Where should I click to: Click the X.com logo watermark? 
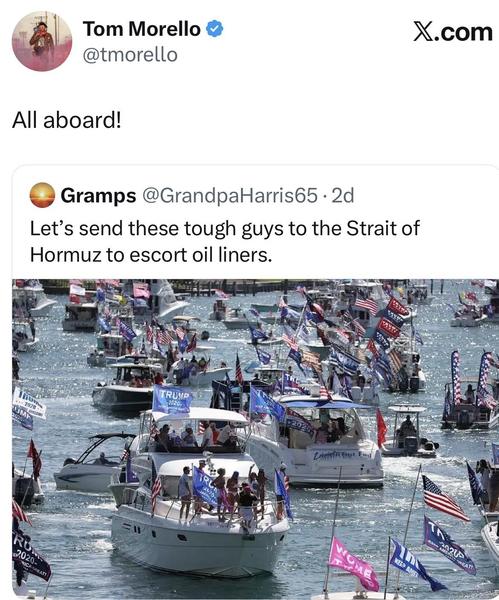(x=453, y=32)
